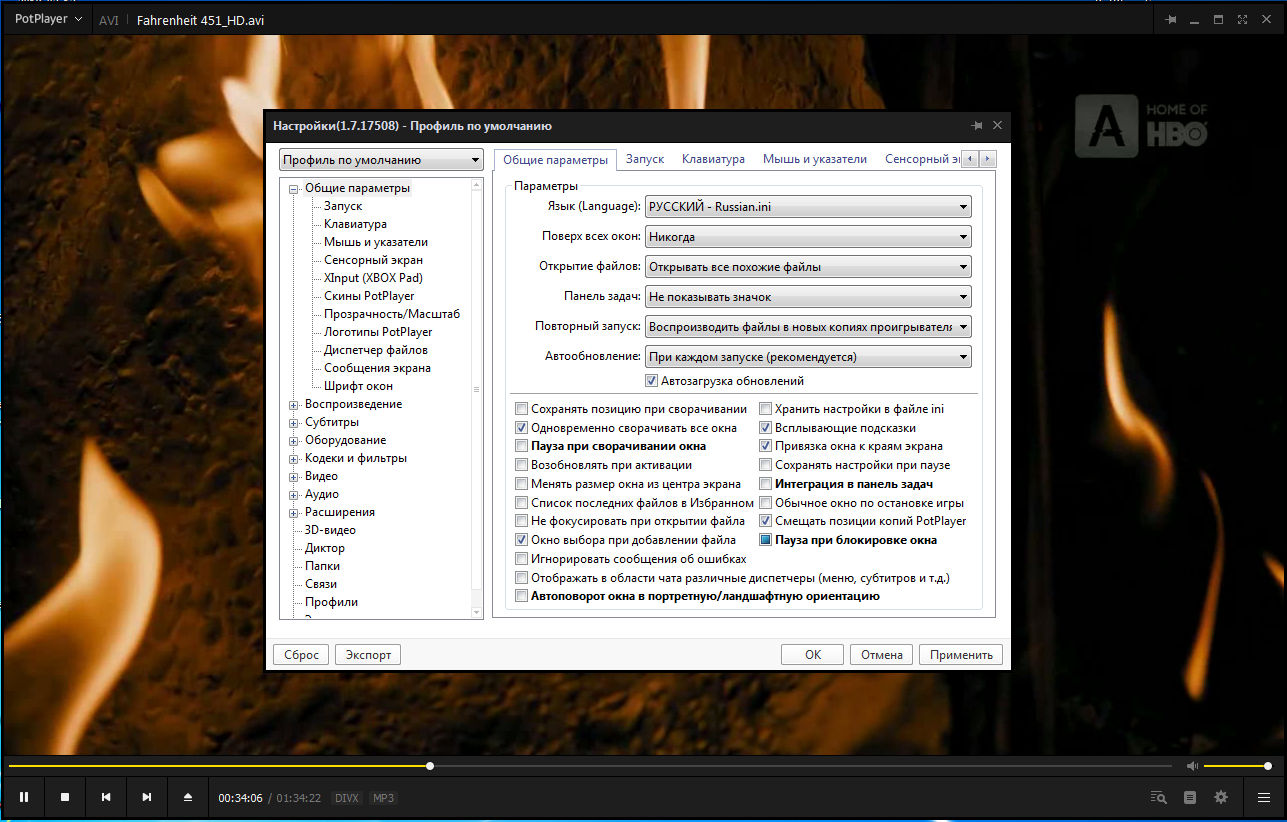This screenshot has width=1287, height=822.
Task: Click the settings tree vertical scrollbar
Action: tap(476, 398)
